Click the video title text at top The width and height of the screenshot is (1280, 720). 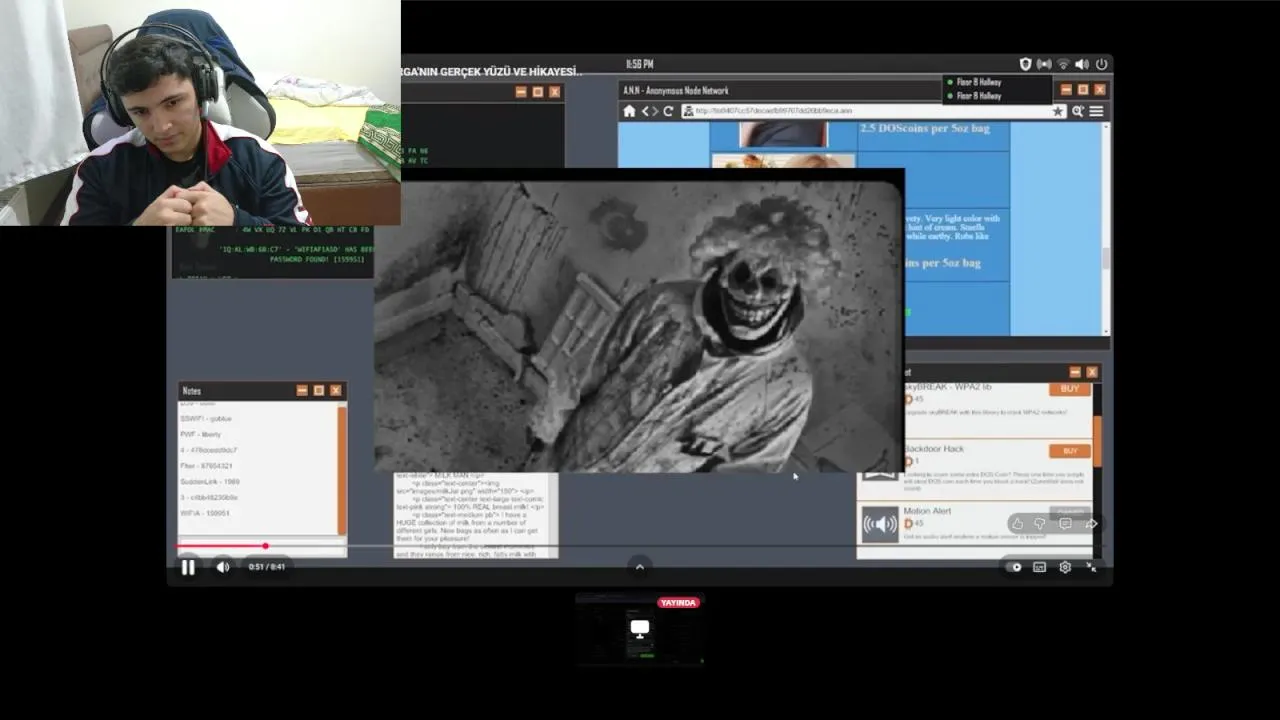click(x=492, y=72)
